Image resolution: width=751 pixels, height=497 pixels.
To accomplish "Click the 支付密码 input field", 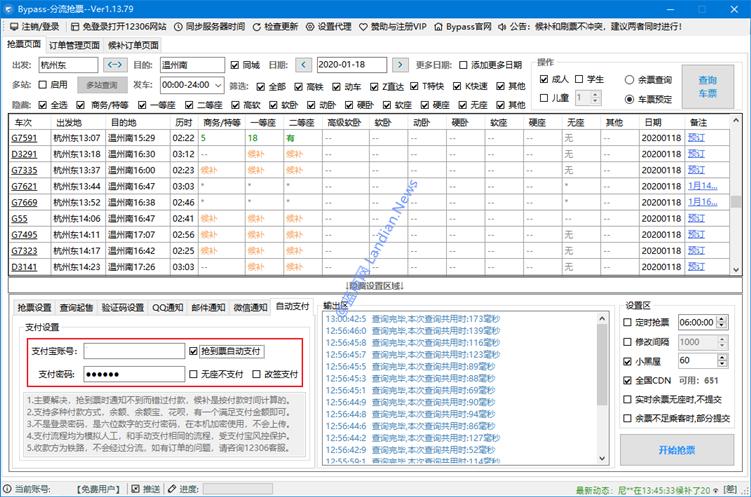I will click(134, 374).
